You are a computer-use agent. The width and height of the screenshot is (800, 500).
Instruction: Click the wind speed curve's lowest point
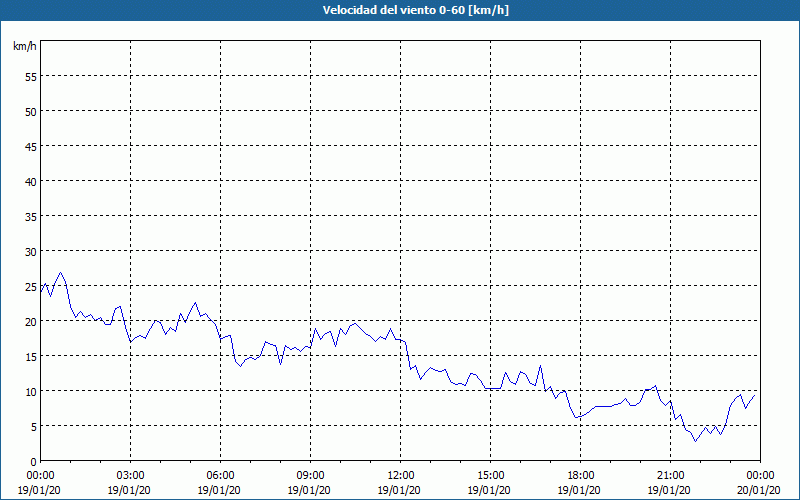(695, 441)
